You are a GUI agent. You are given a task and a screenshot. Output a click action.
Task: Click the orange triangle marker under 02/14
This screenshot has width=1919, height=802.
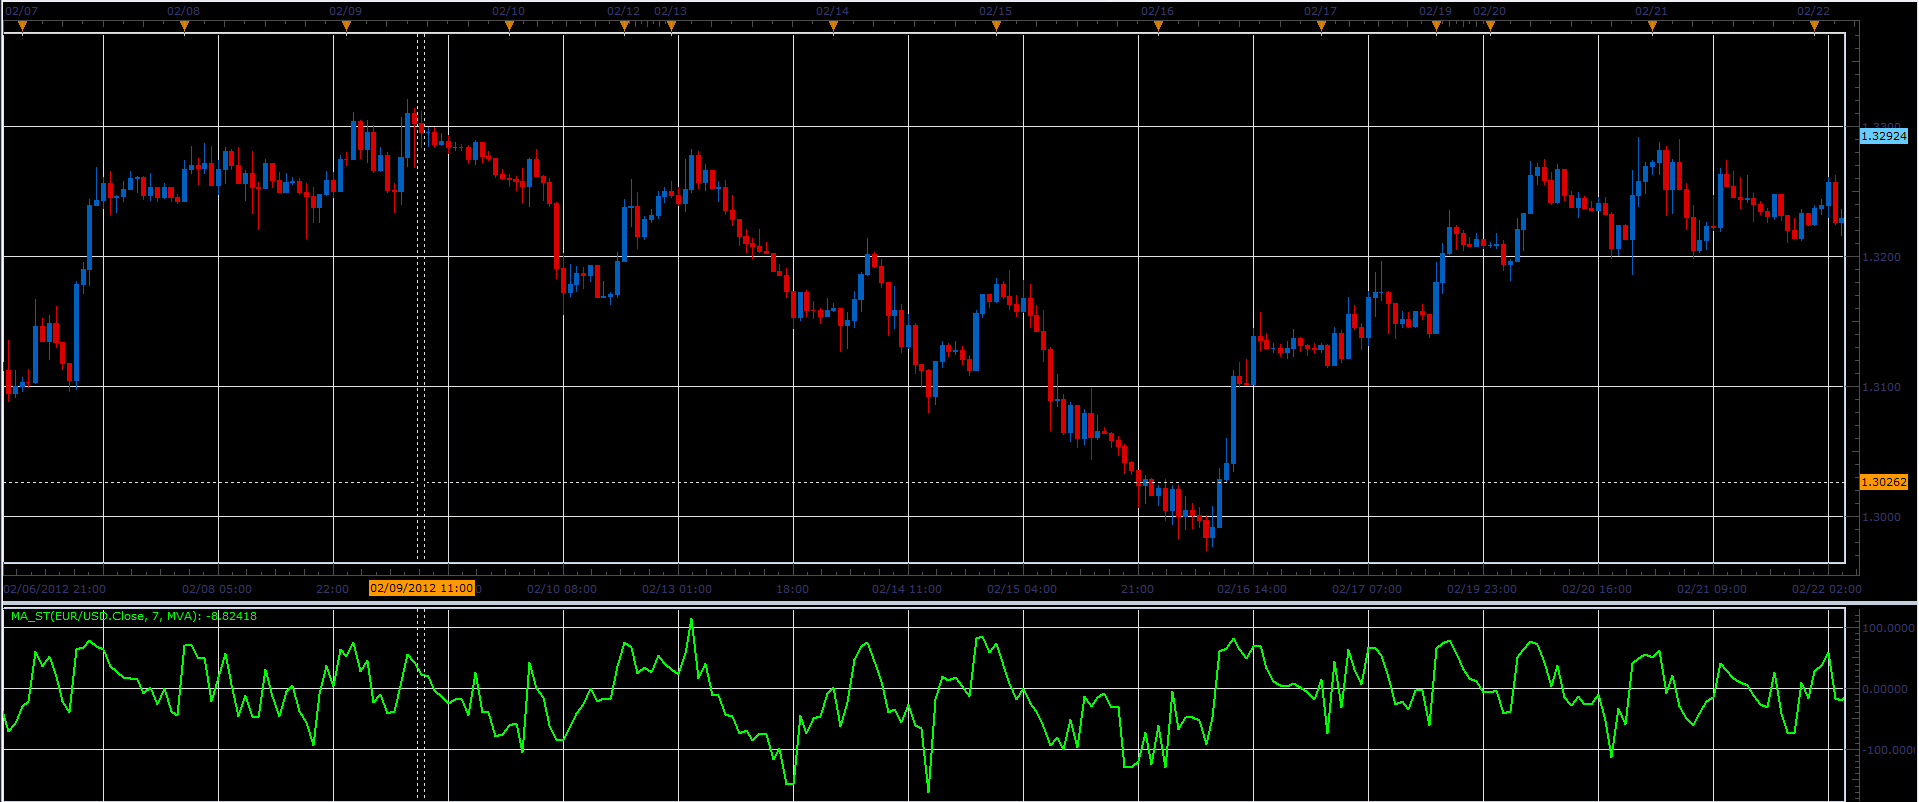(833, 27)
